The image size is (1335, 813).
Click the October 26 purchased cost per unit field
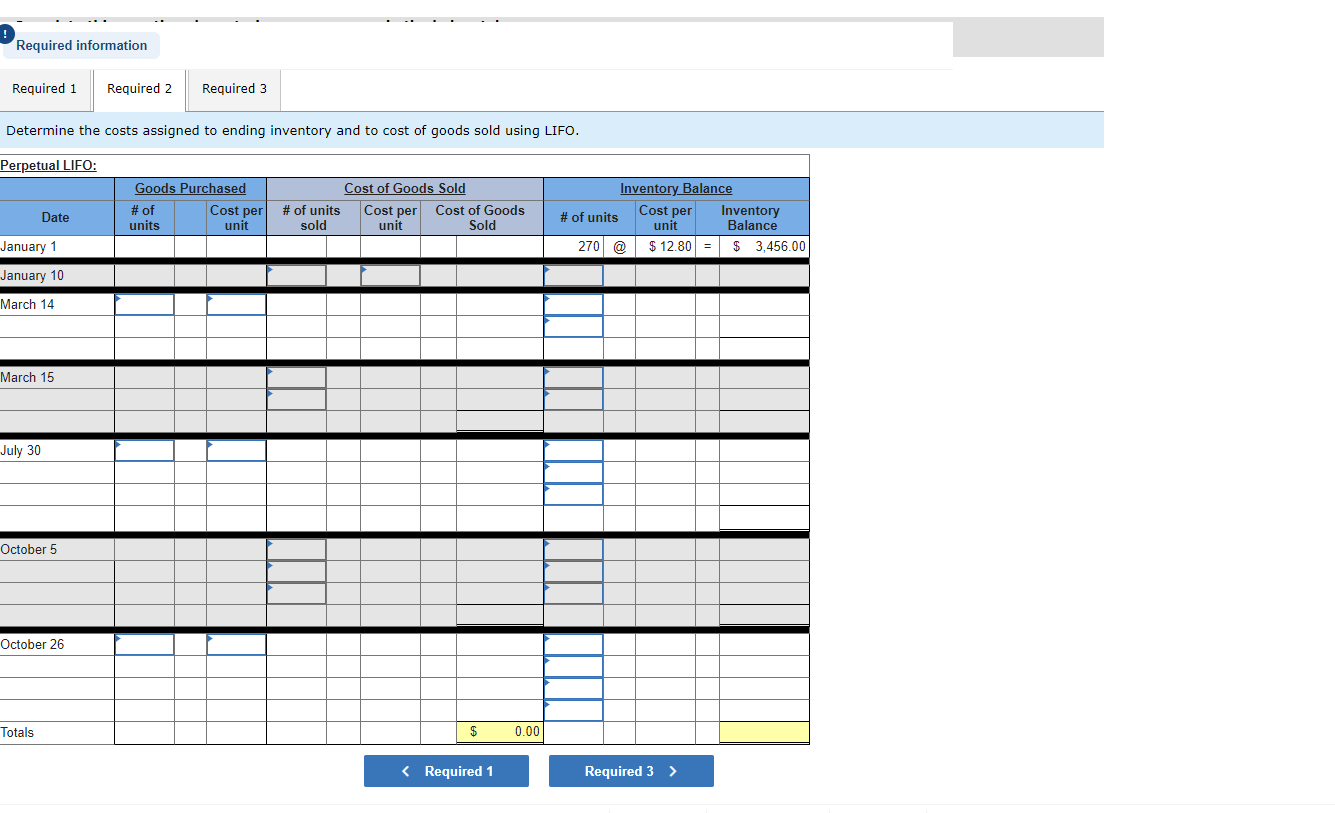pos(236,645)
